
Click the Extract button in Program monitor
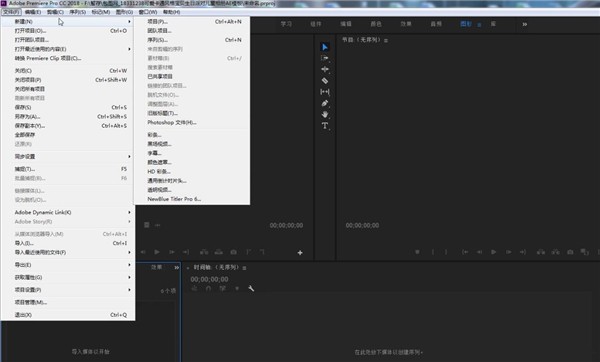[555, 252]
